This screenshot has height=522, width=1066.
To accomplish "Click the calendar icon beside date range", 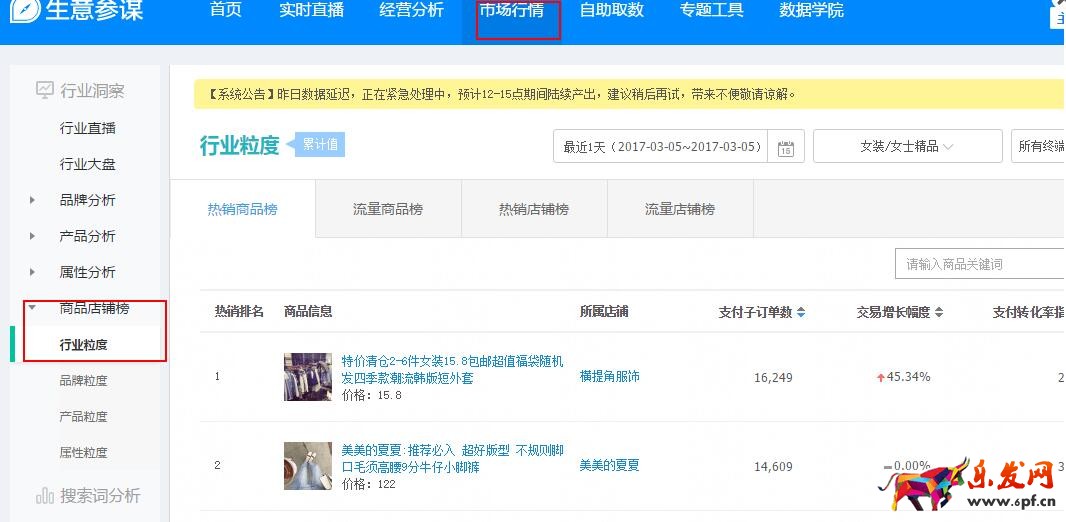I will pyautogui.click(x=785, y=148).
